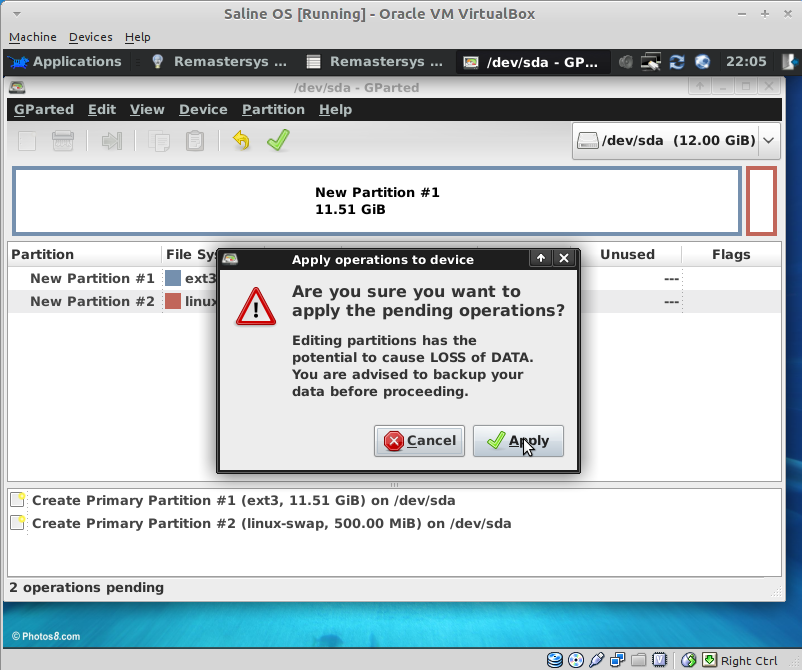Click the update refresh tray icon
Screen dimensions: 802x670
point(677,62)
